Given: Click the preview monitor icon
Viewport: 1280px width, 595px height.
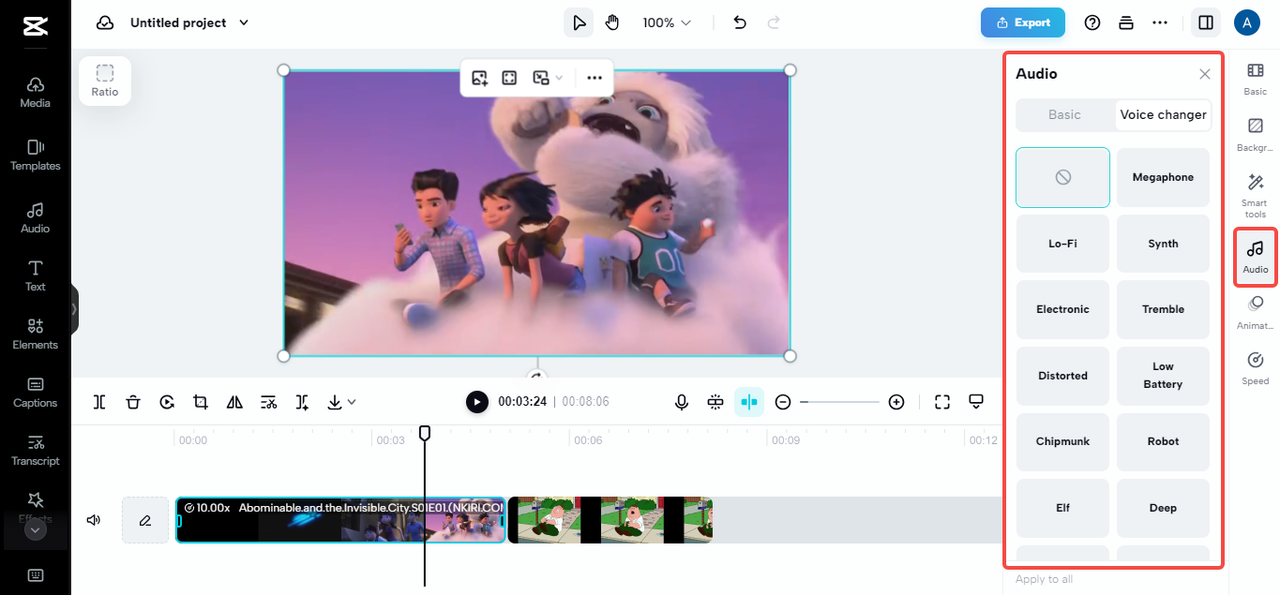Looking at the screenshot, I should coord(977,402).
